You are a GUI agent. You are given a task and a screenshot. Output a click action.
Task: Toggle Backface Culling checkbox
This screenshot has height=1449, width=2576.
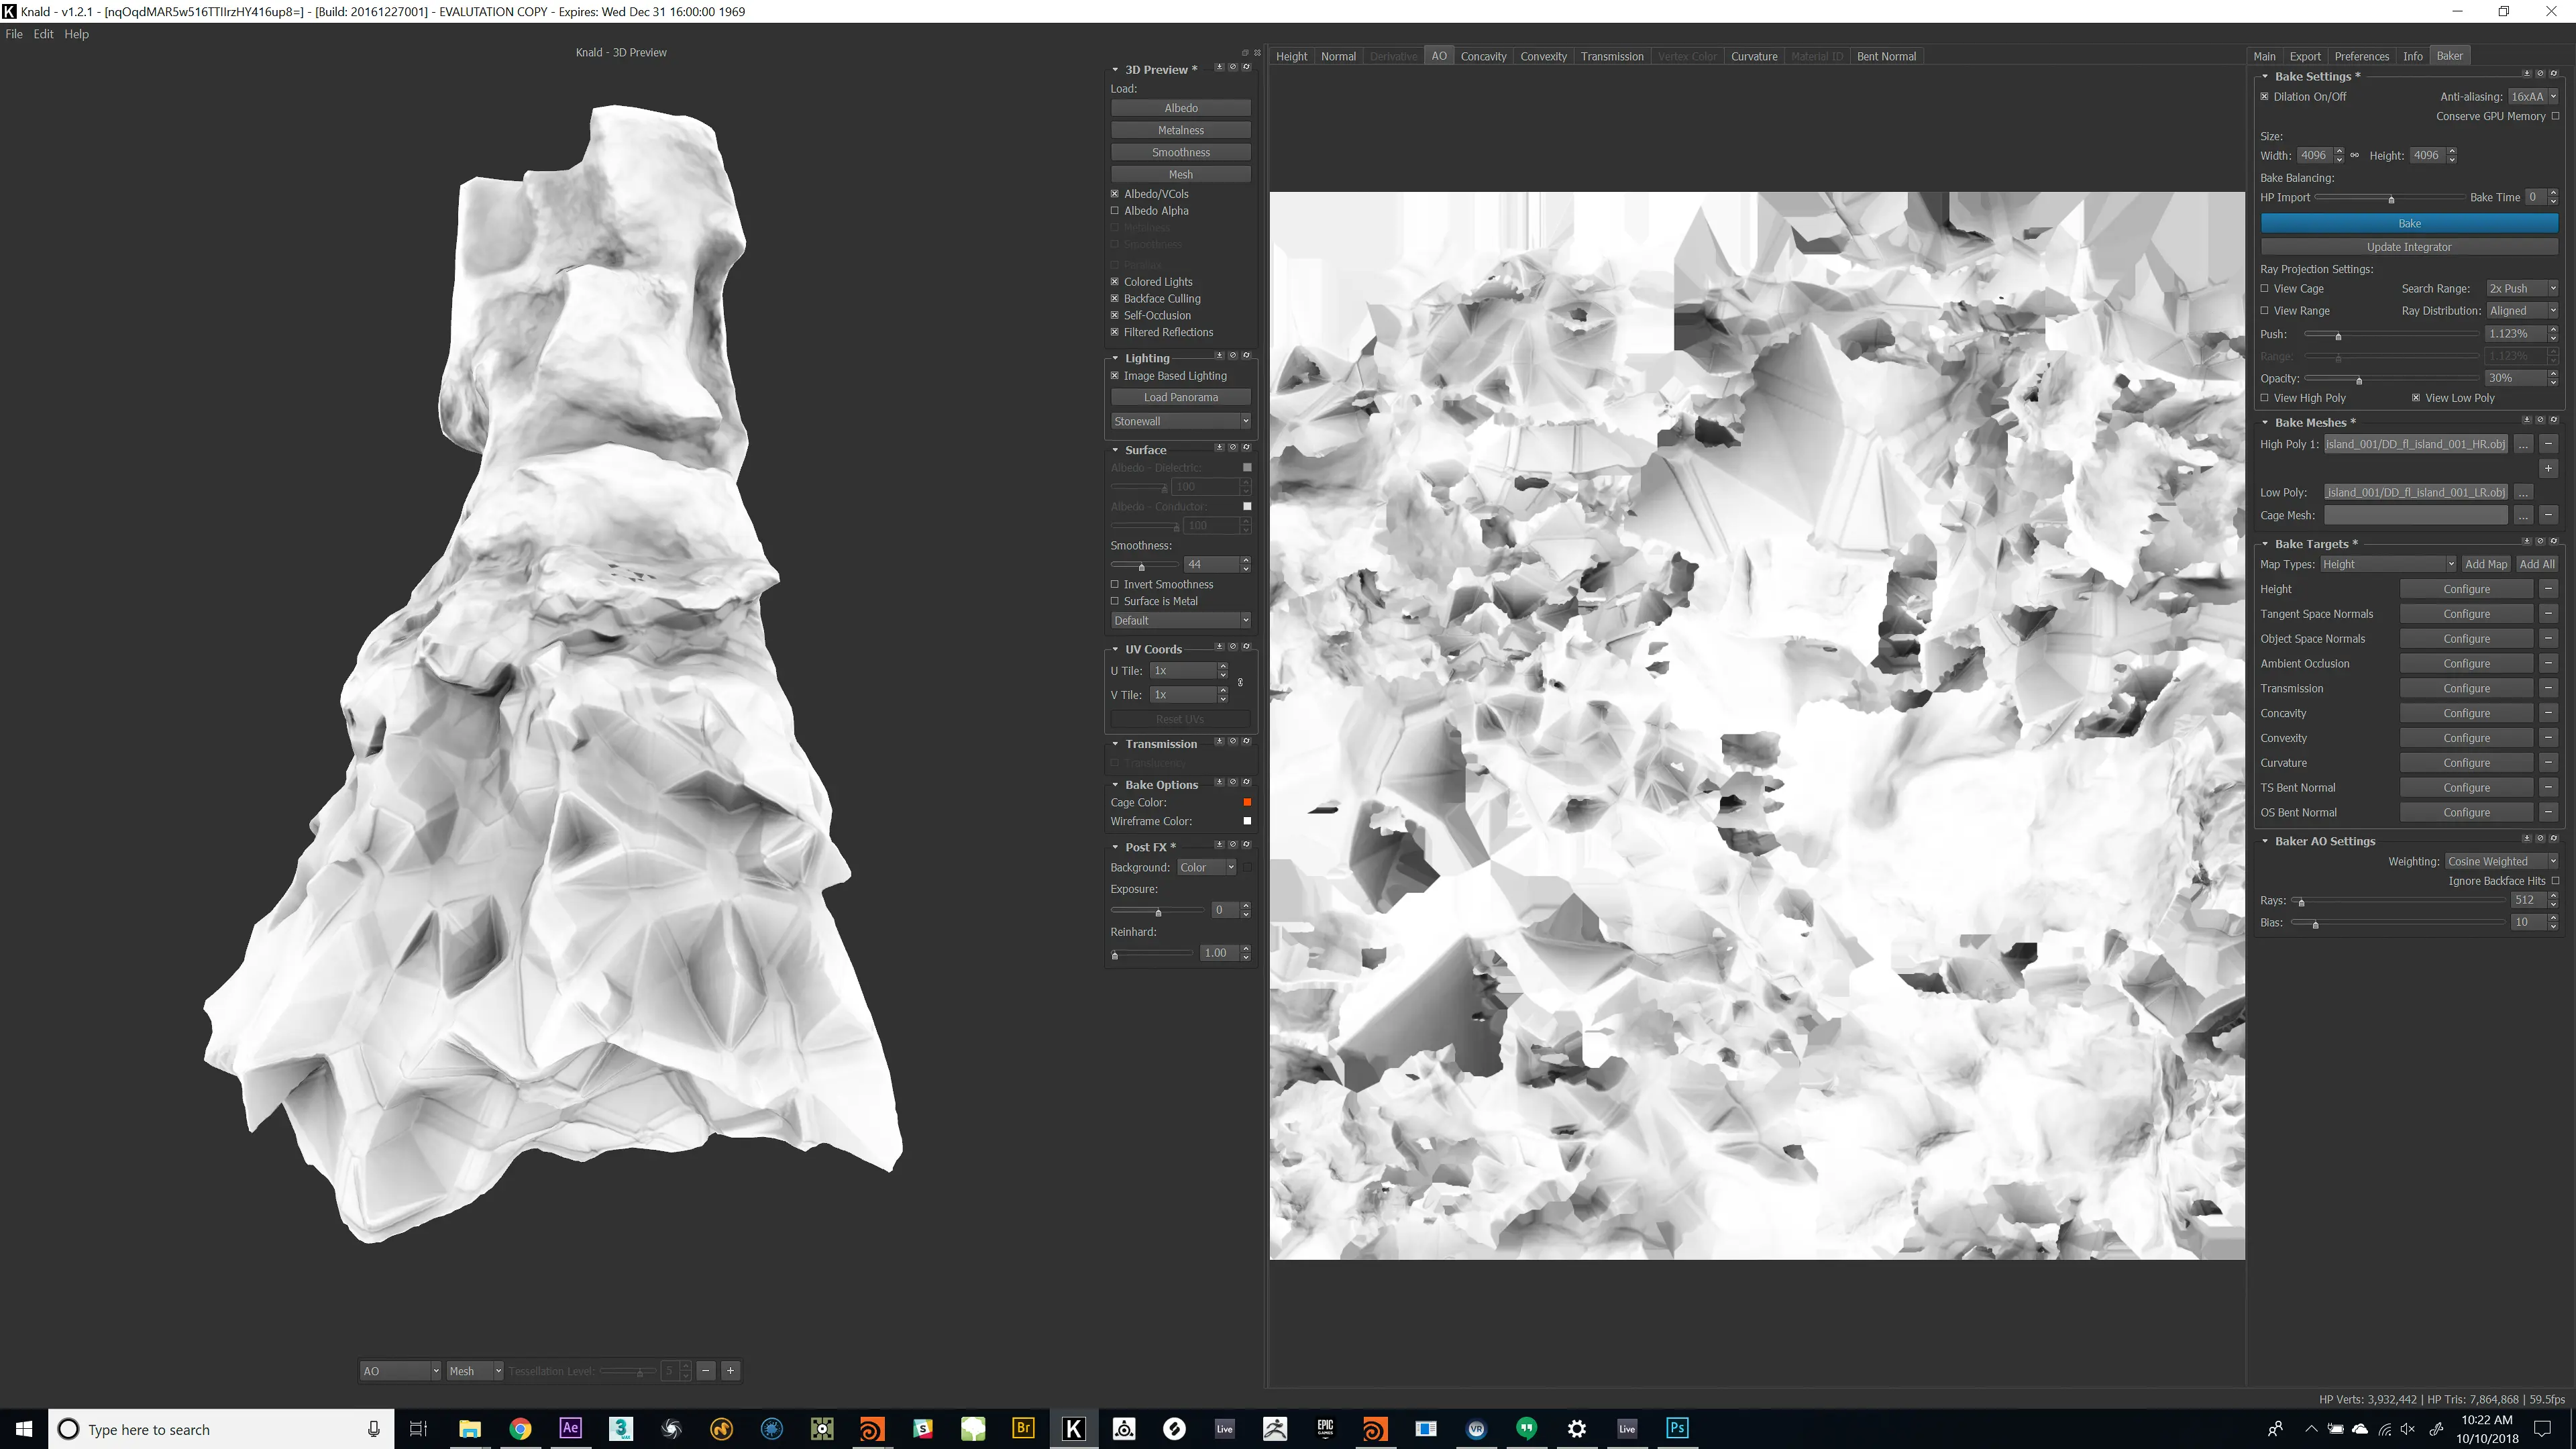point(1115,298)
